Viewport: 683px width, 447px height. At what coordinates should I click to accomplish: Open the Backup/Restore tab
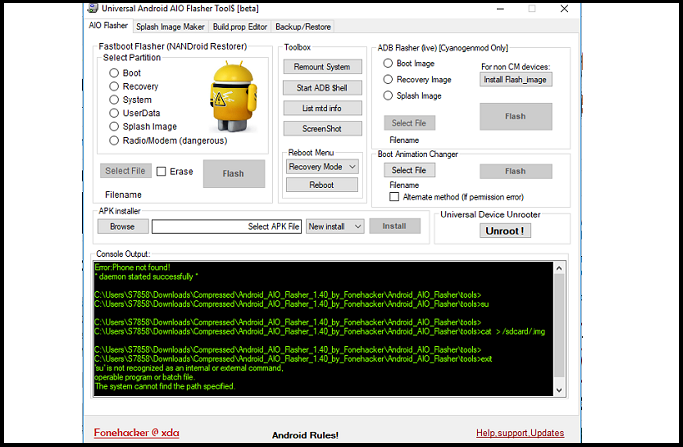[303, 27]
